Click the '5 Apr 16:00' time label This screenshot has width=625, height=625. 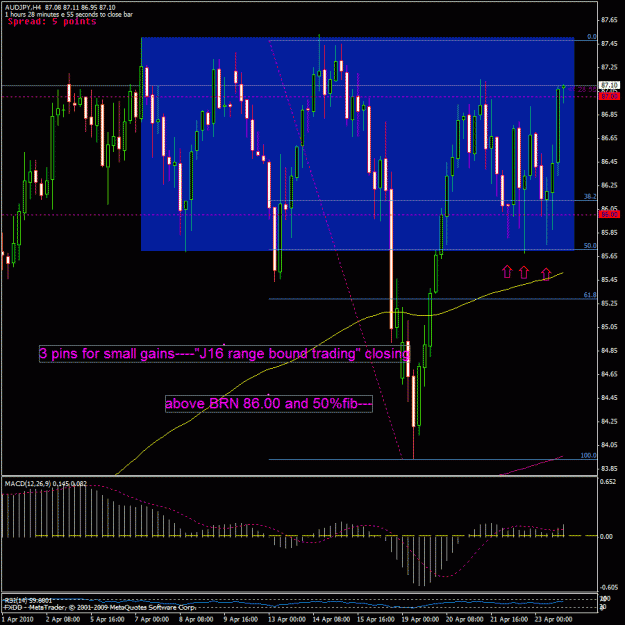point(107,619)
